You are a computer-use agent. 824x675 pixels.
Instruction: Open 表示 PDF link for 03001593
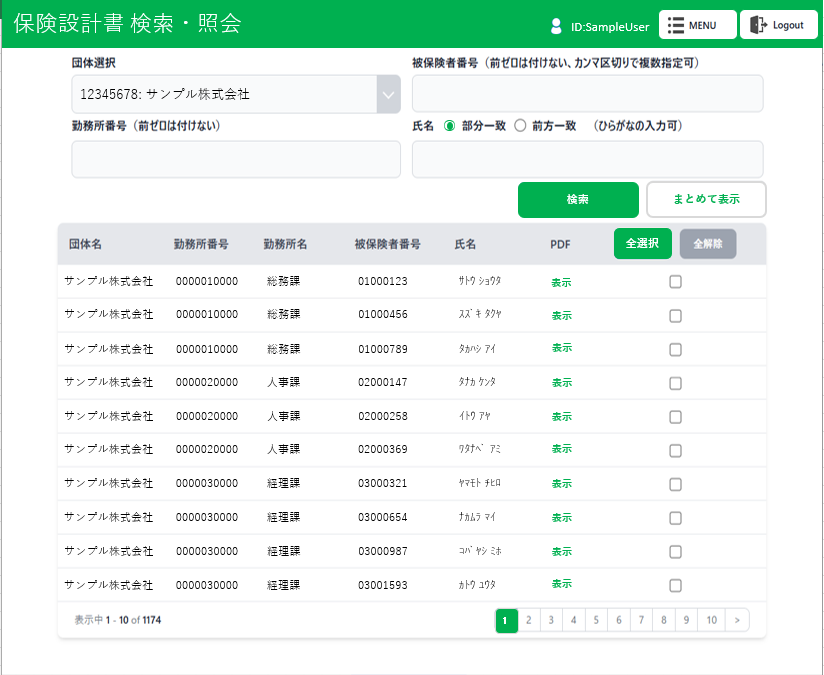point(561,584)
